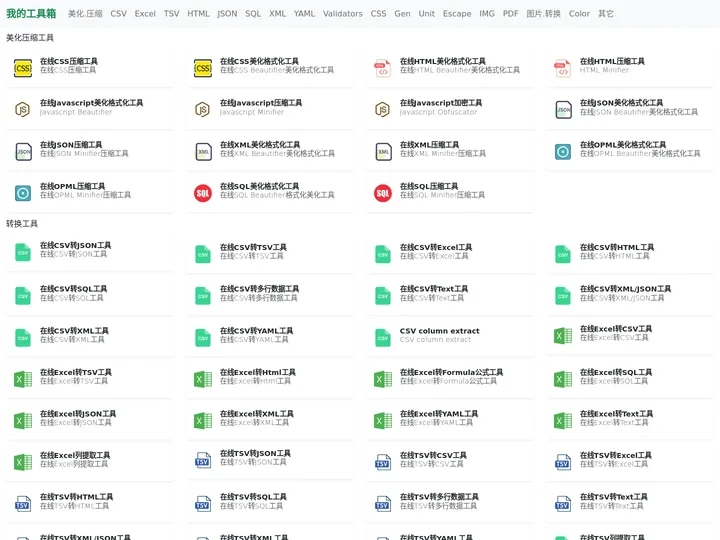Image resolution: width=720 pixels, height=540 pixels.
Task: Open the 在线CSV转多行数据工具 link
Action: click(x=259, y=289)
